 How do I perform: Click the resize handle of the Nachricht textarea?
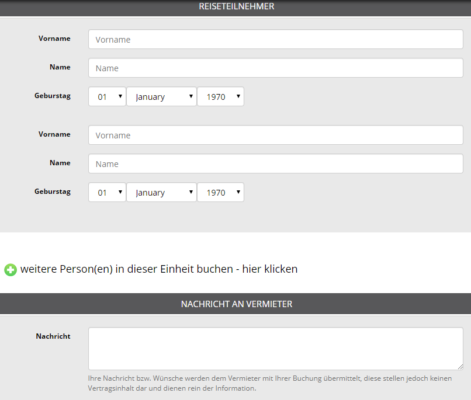coord(460,367)
